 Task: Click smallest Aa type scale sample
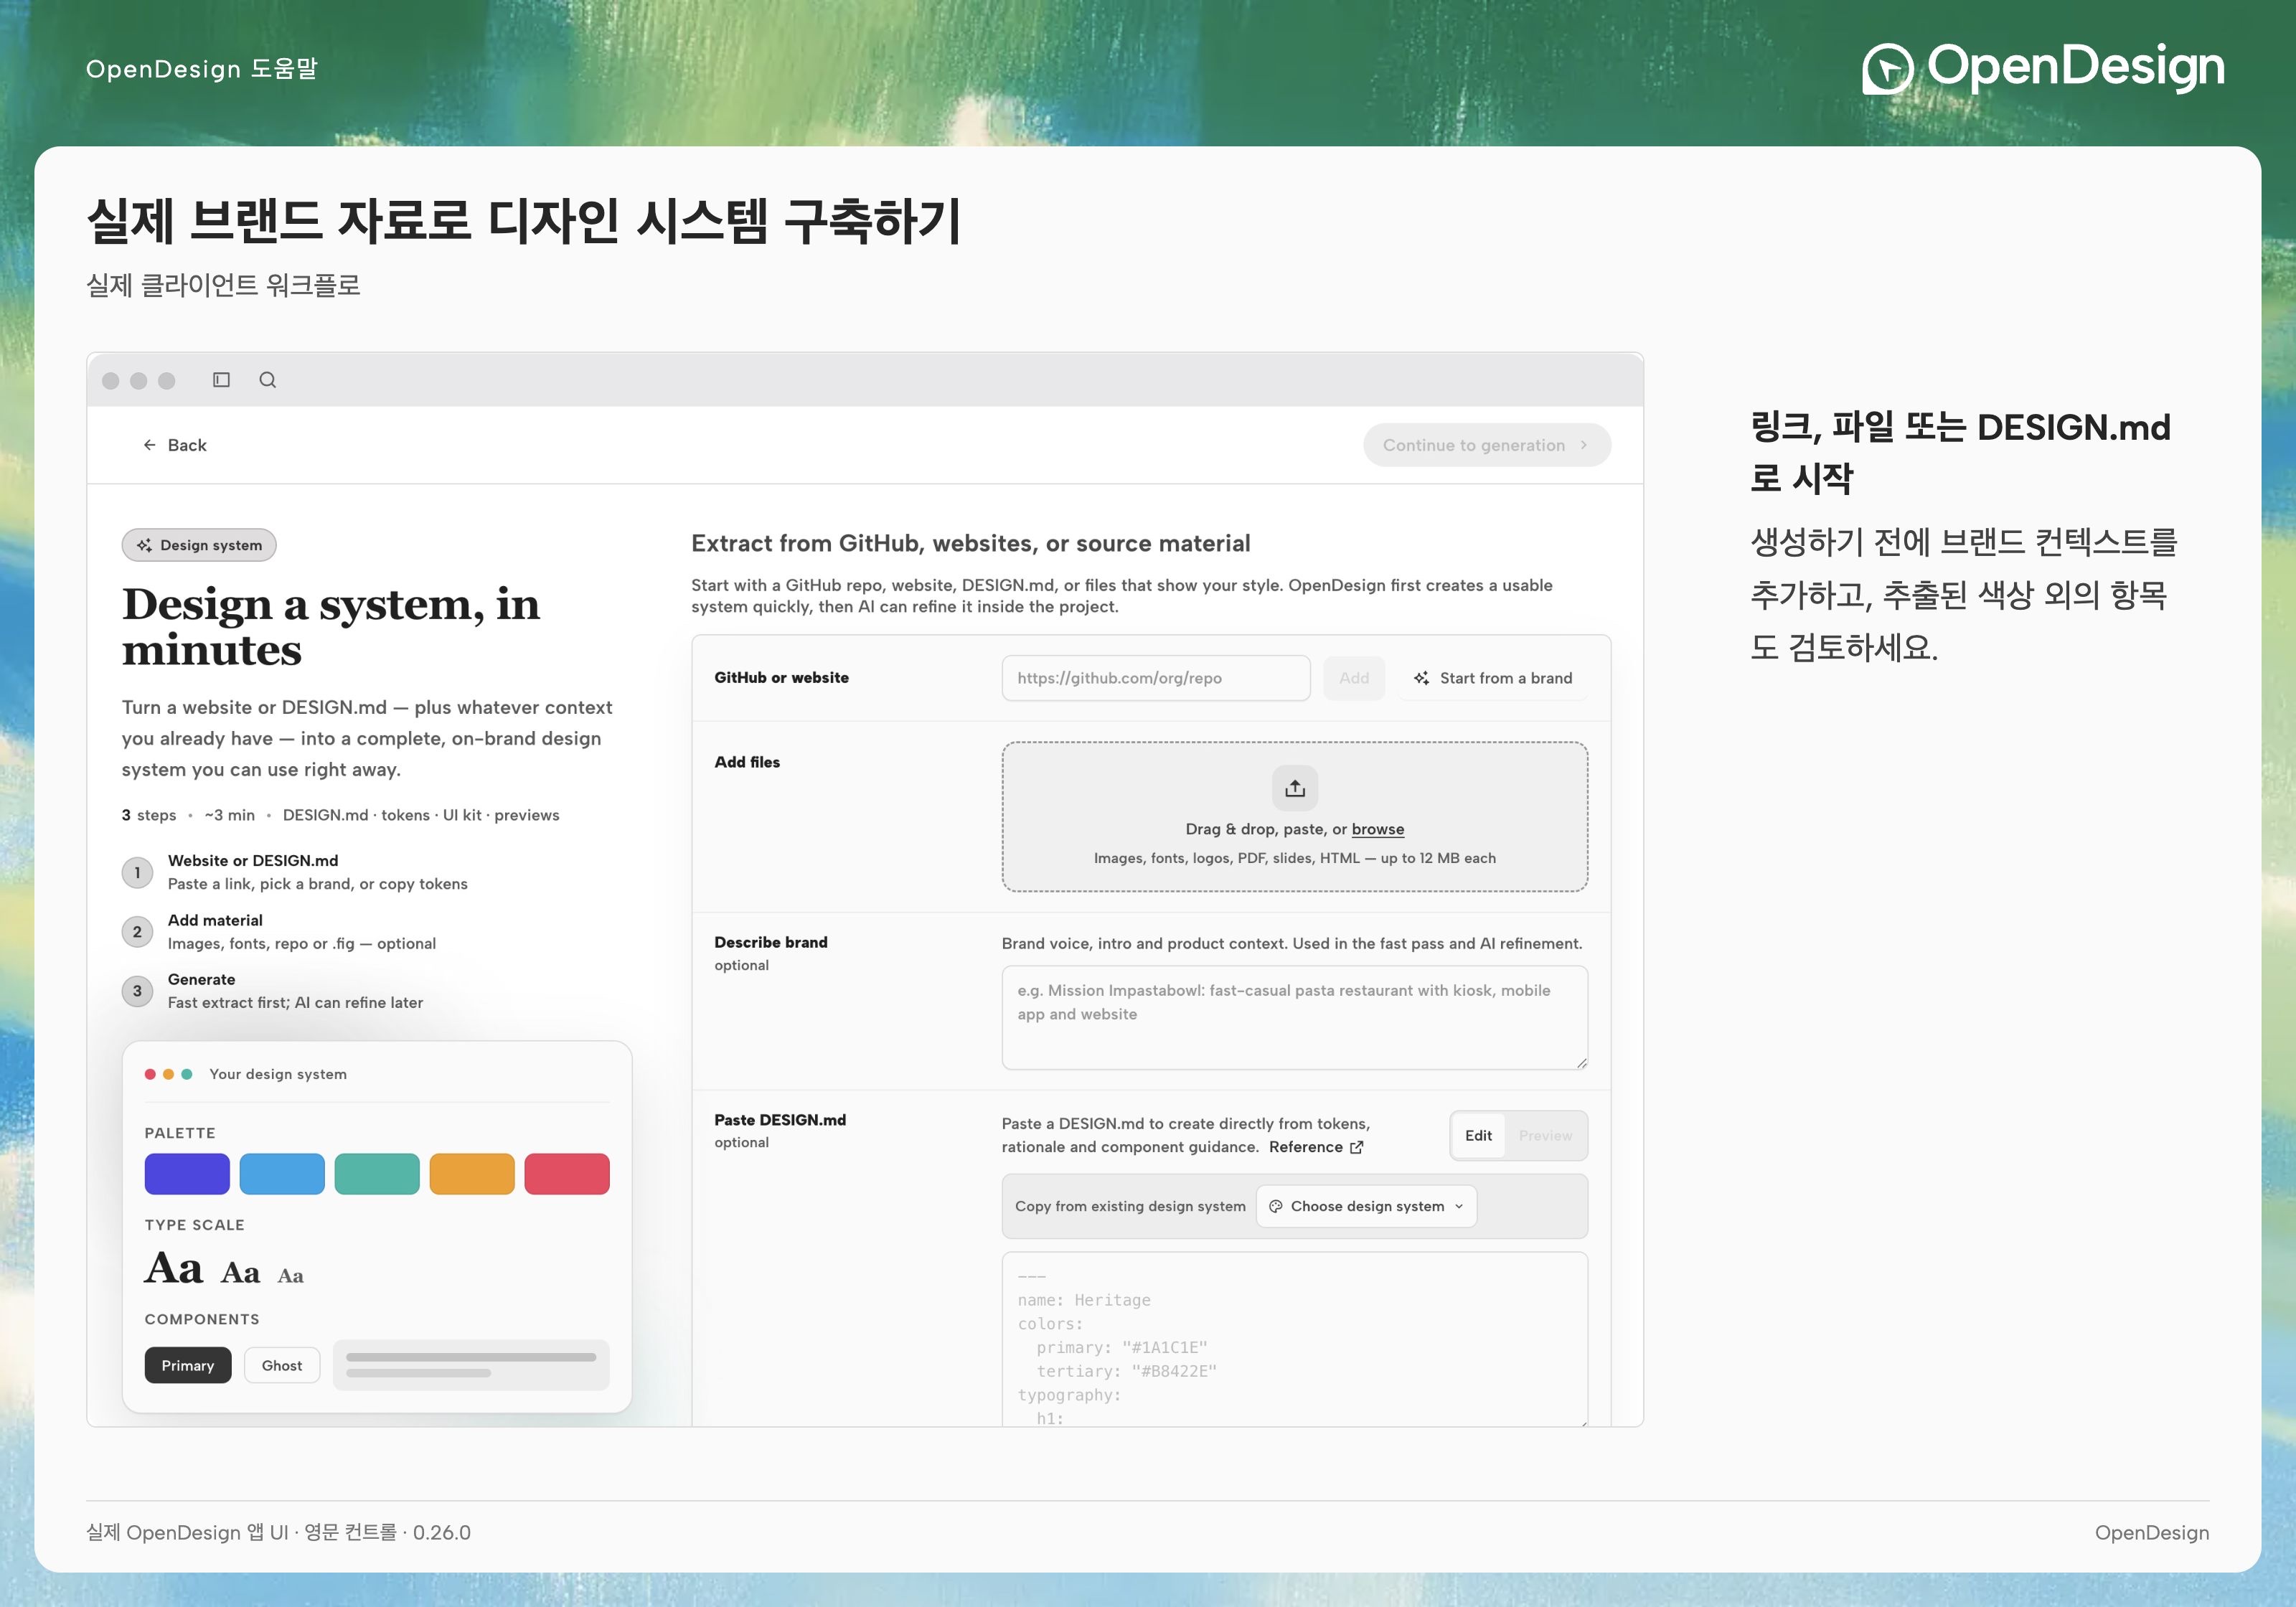291,1276
